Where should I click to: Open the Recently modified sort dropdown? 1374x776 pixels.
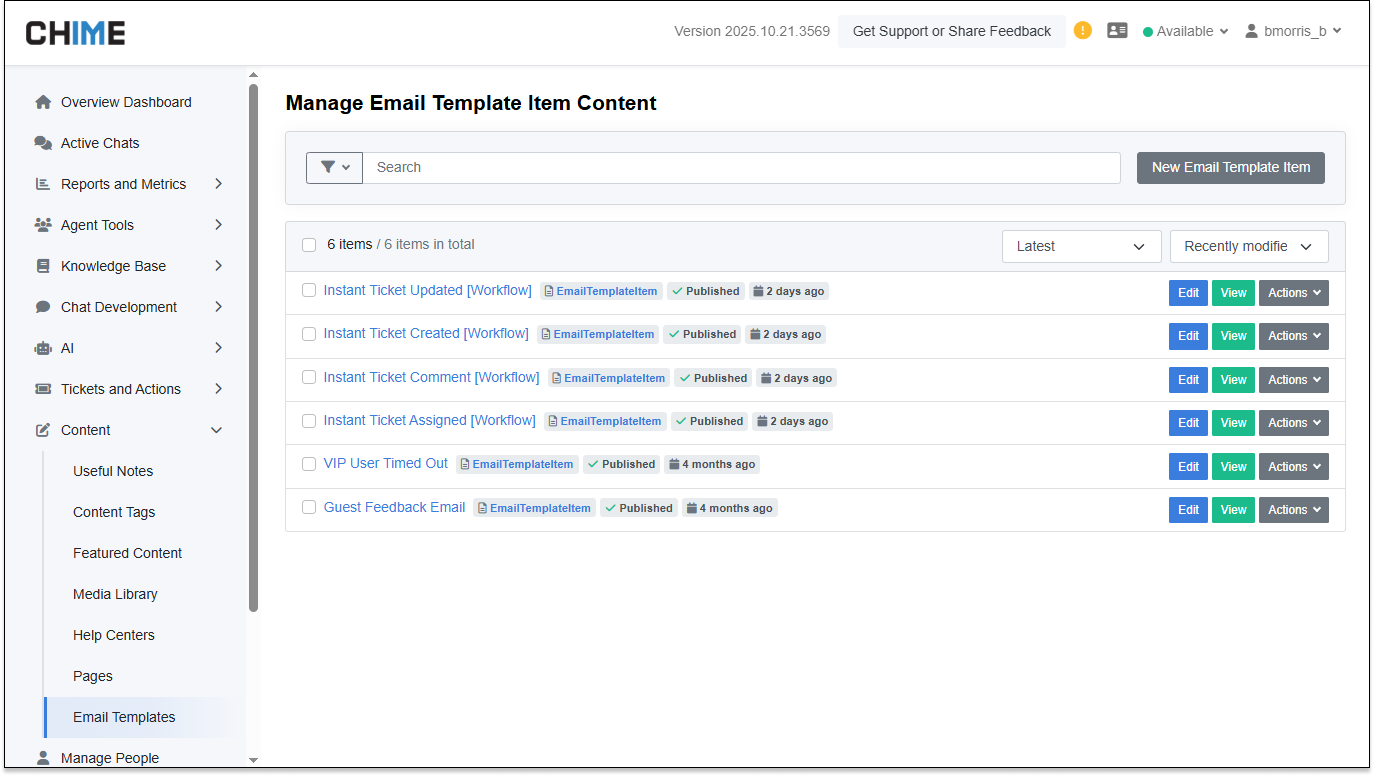[x=1248, y=246]
